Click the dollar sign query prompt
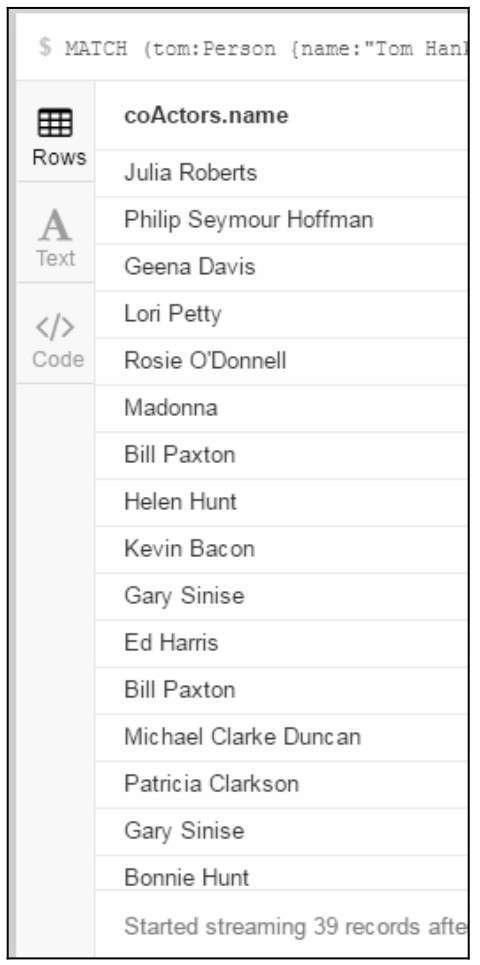 tap(45, 48)
